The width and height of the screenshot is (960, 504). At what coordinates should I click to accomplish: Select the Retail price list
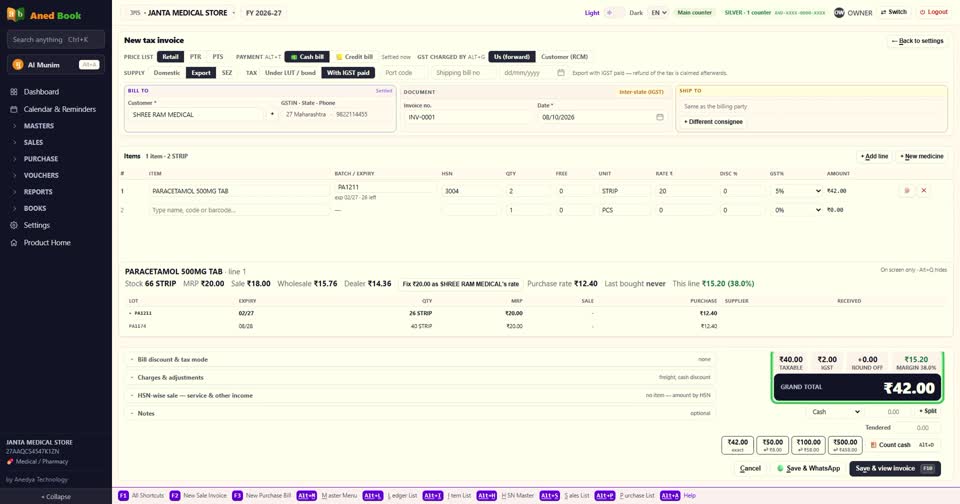tap(170, 57)
